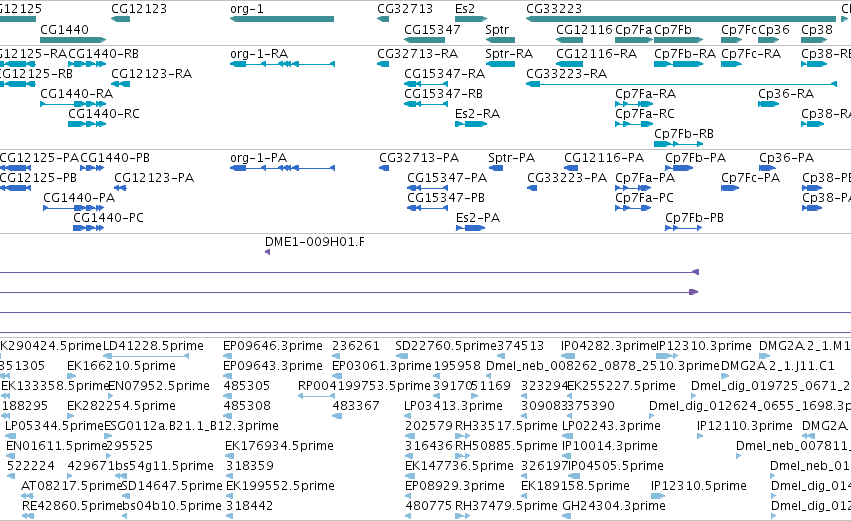851x521 pixels.
Task: Select protein CG15347-PA
Action: click(x=447, y=177)
